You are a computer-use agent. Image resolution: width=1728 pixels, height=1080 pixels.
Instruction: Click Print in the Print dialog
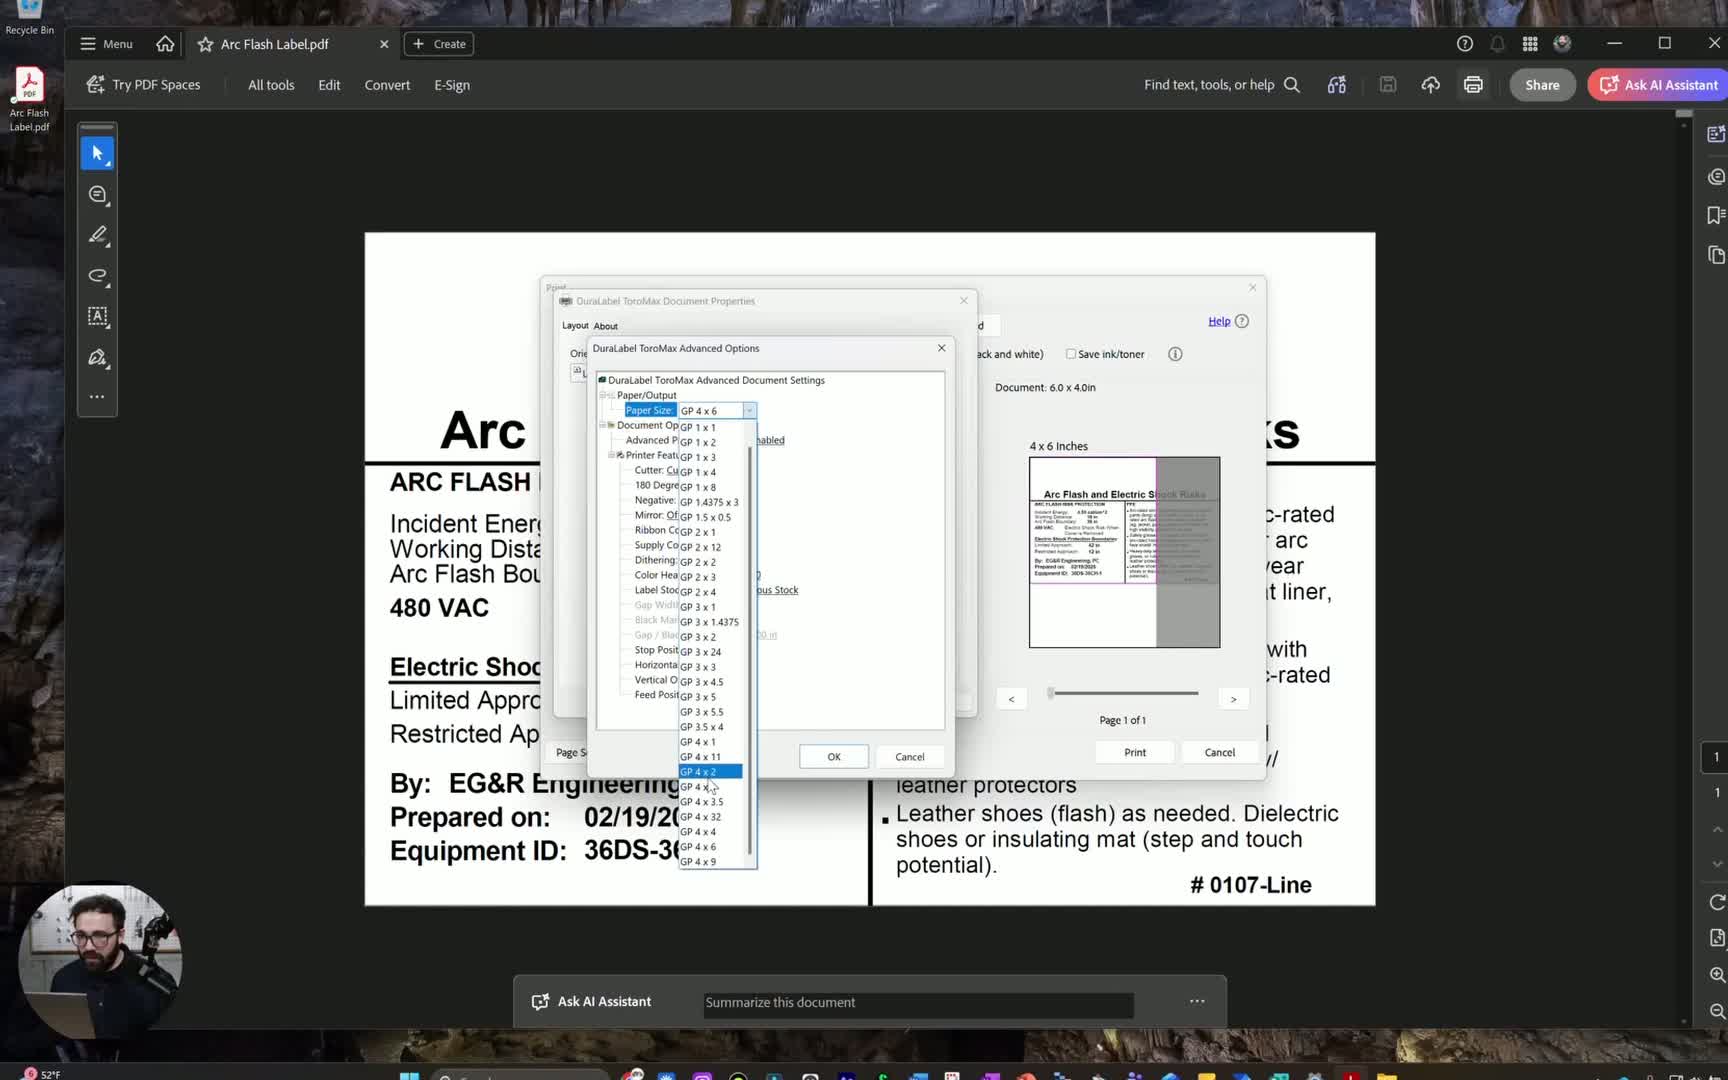(1135, 752)
